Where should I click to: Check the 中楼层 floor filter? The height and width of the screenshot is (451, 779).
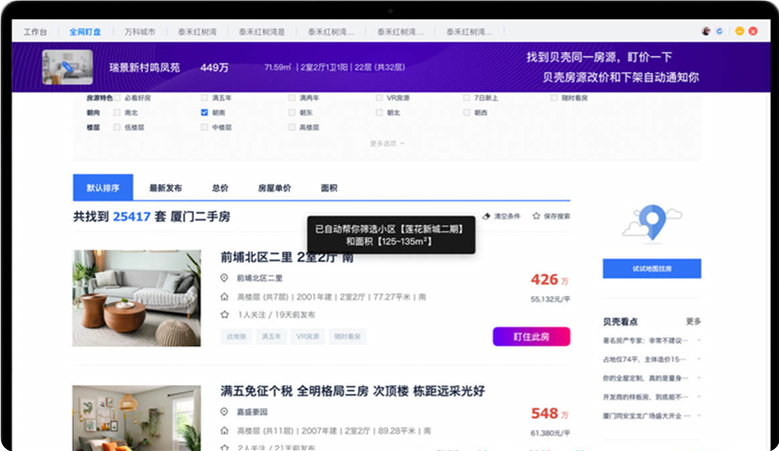tap(204, 128)
